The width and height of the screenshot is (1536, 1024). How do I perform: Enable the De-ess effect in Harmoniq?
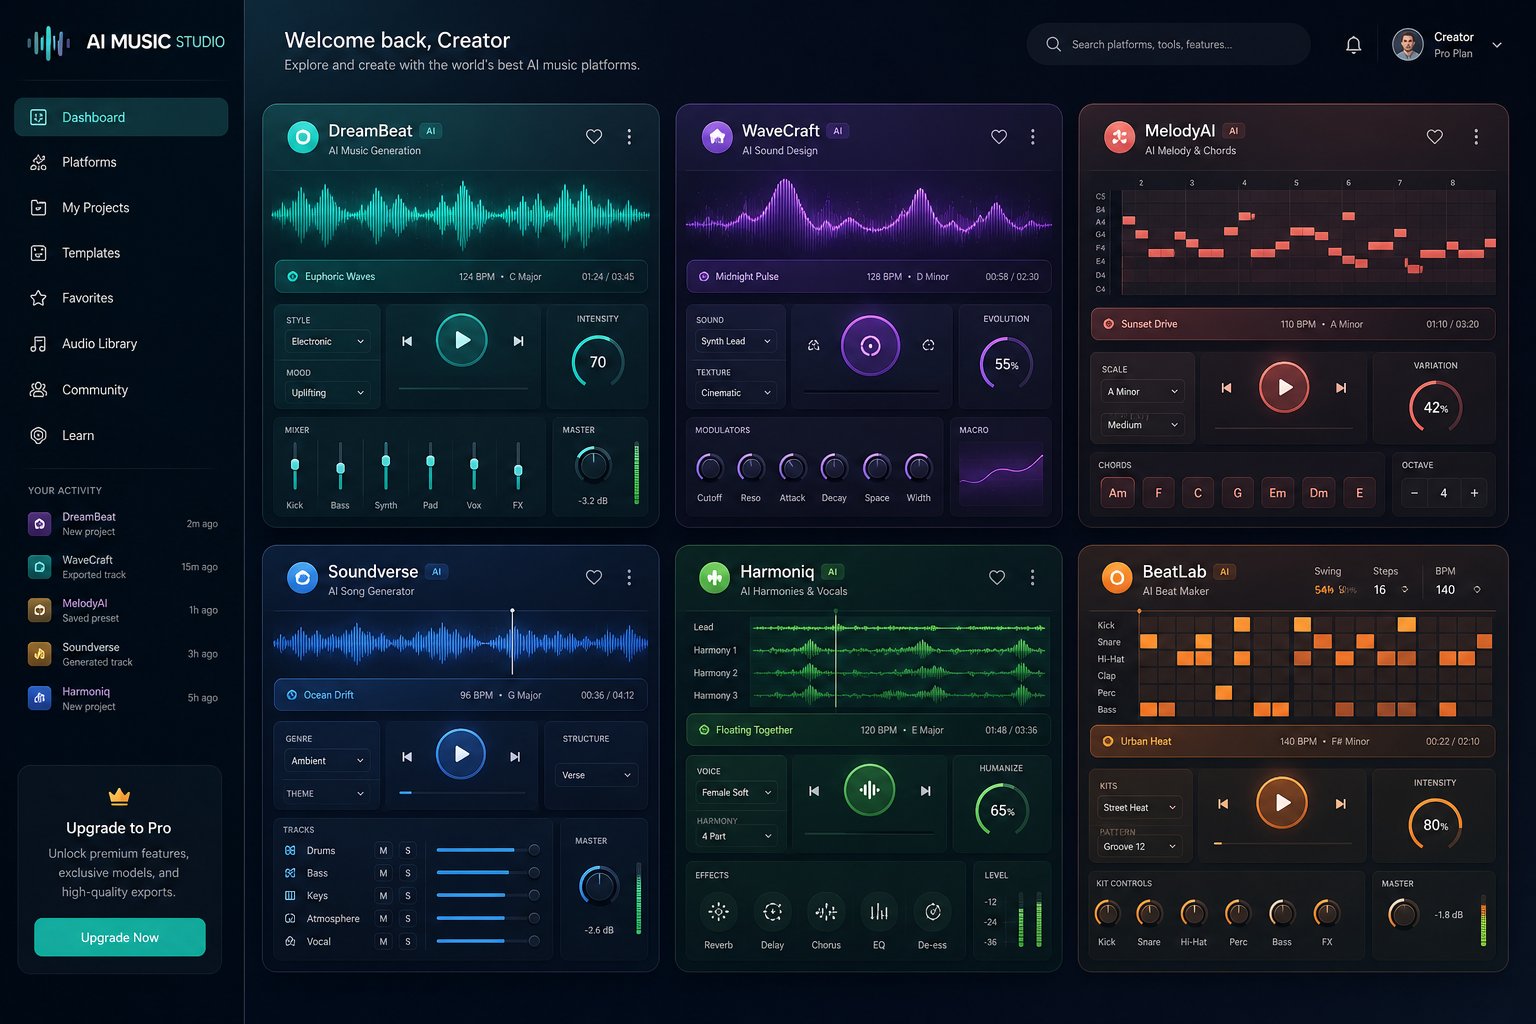click(932, 911)
